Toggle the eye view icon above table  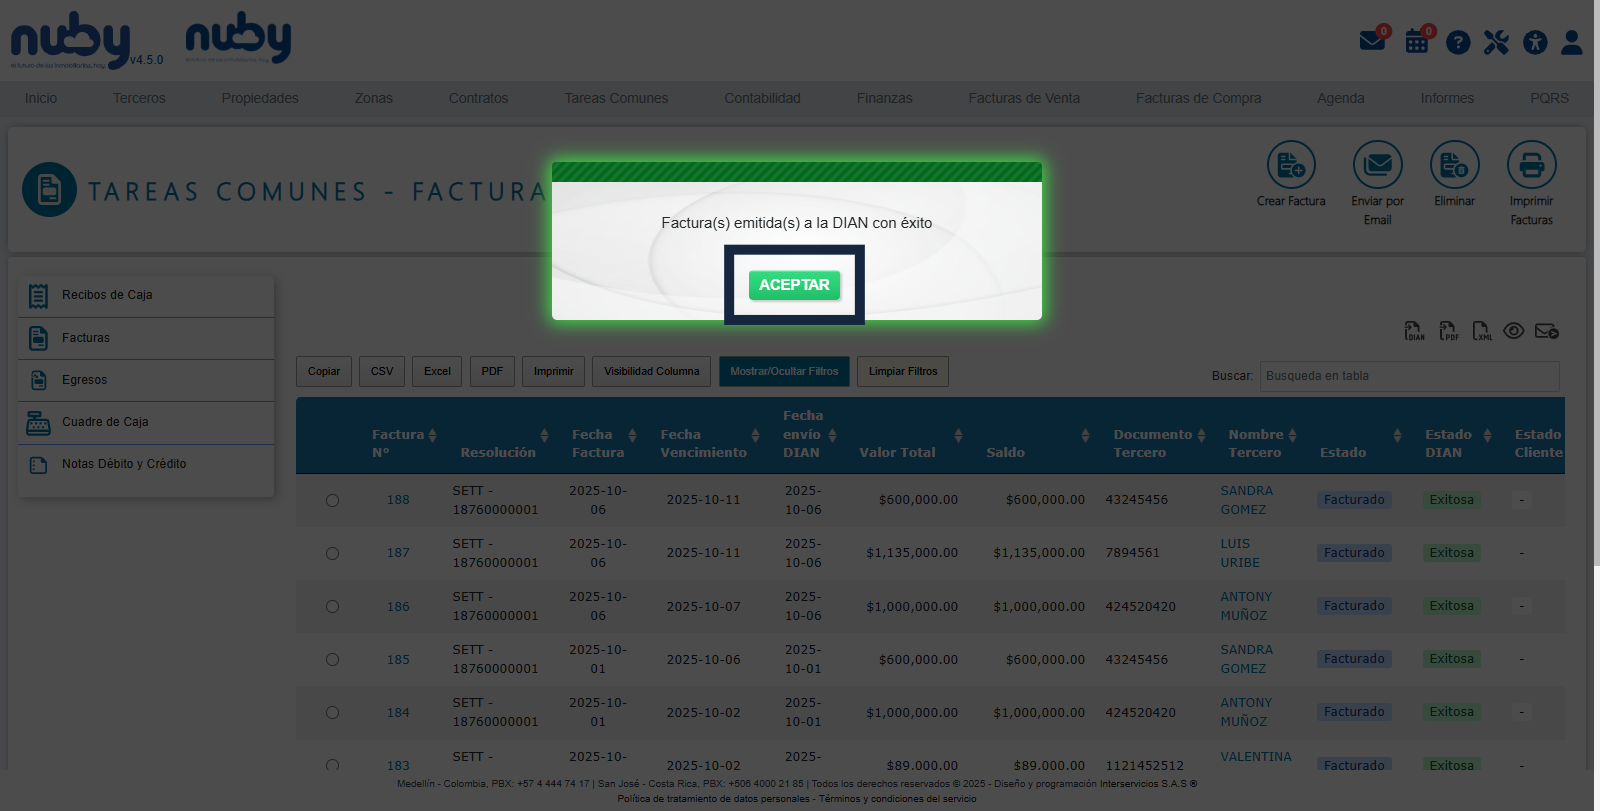coord(1514,331)
